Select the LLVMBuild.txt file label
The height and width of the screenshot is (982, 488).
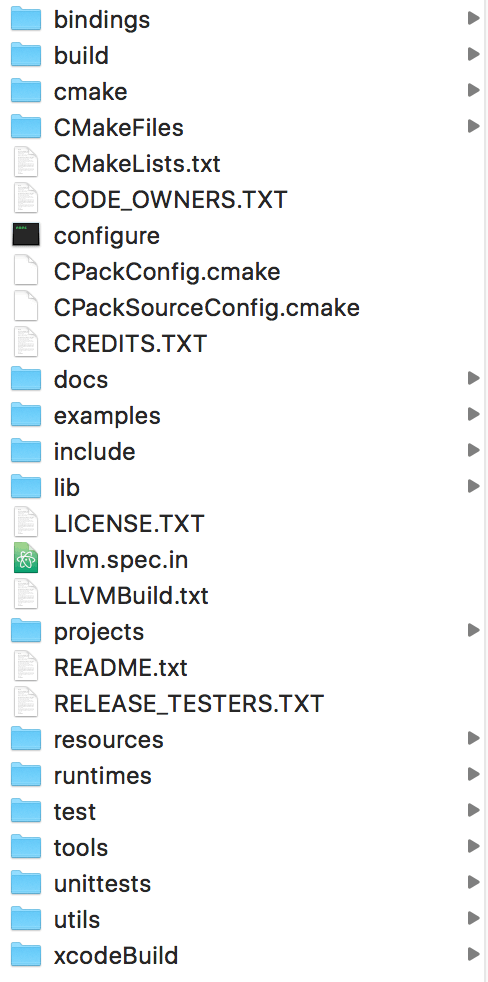point(131,596)
